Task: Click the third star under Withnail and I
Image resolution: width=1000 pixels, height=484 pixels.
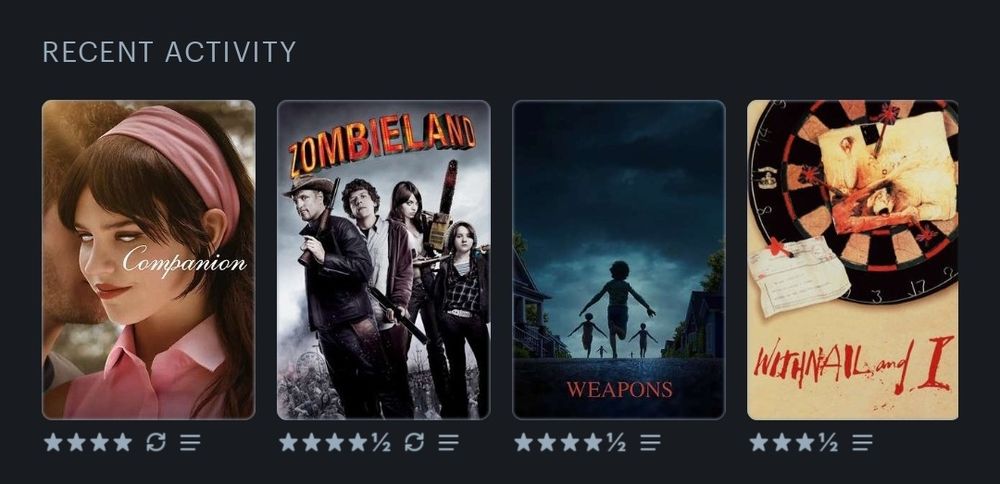Action: point(805,442)
